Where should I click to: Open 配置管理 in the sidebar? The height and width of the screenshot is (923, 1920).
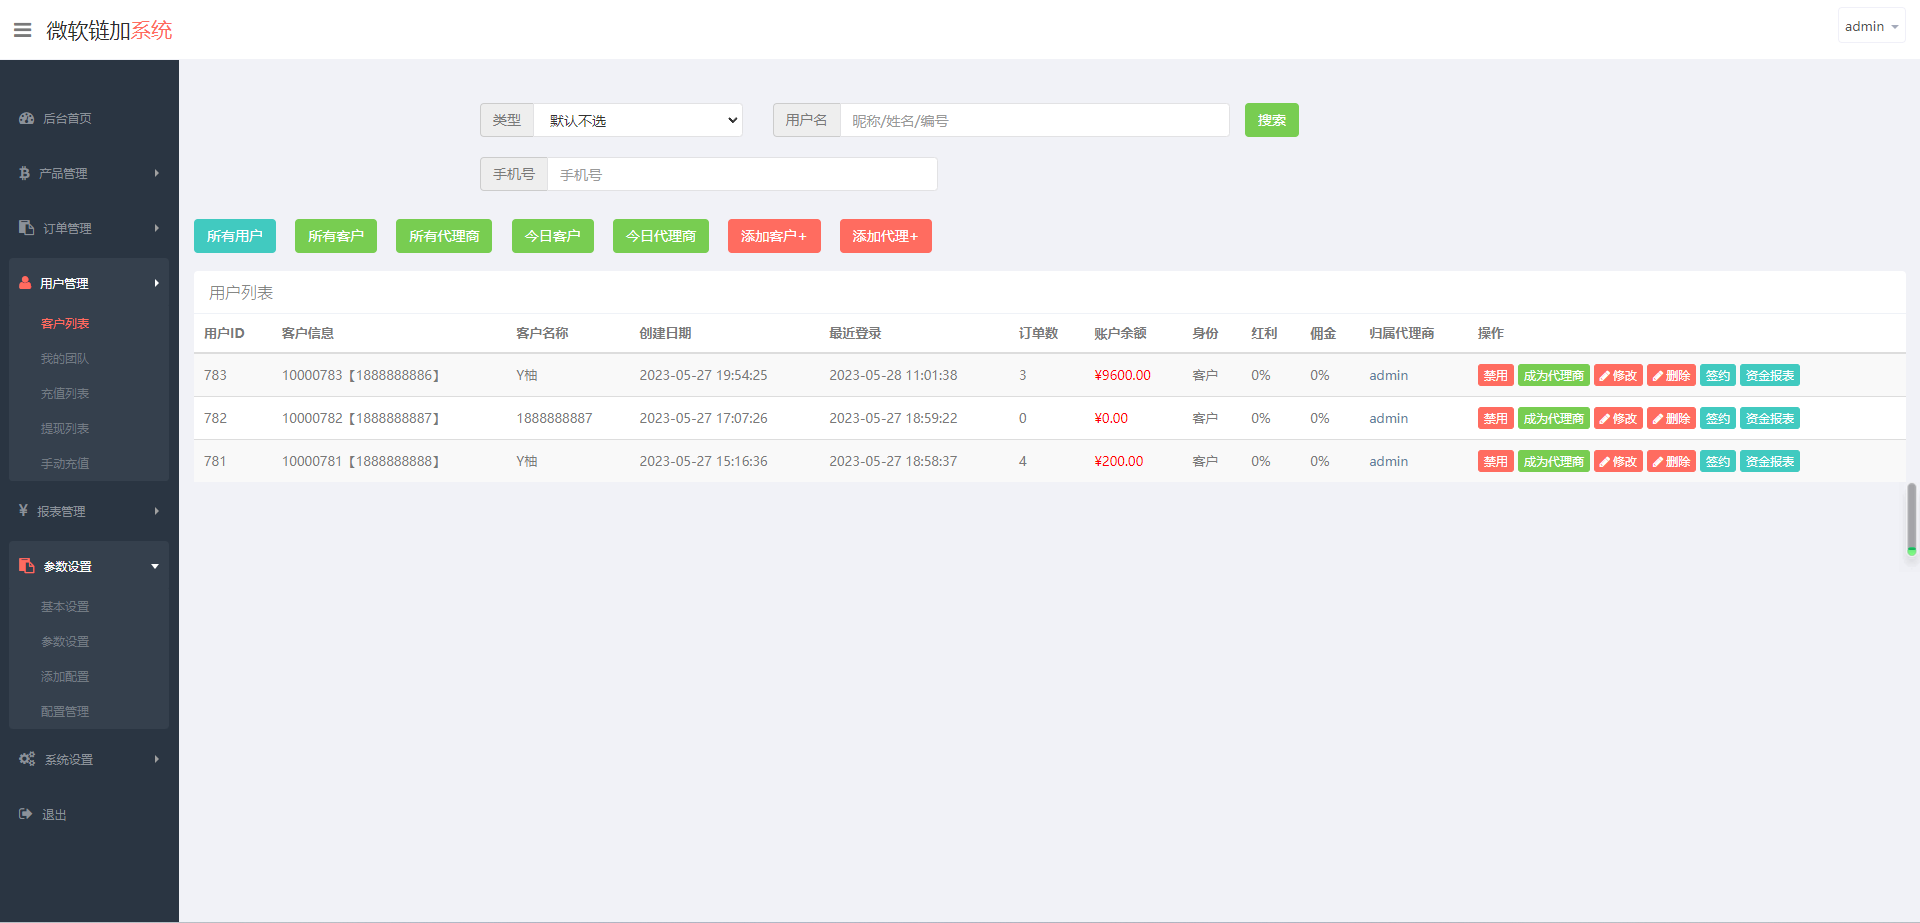point(65,712)
